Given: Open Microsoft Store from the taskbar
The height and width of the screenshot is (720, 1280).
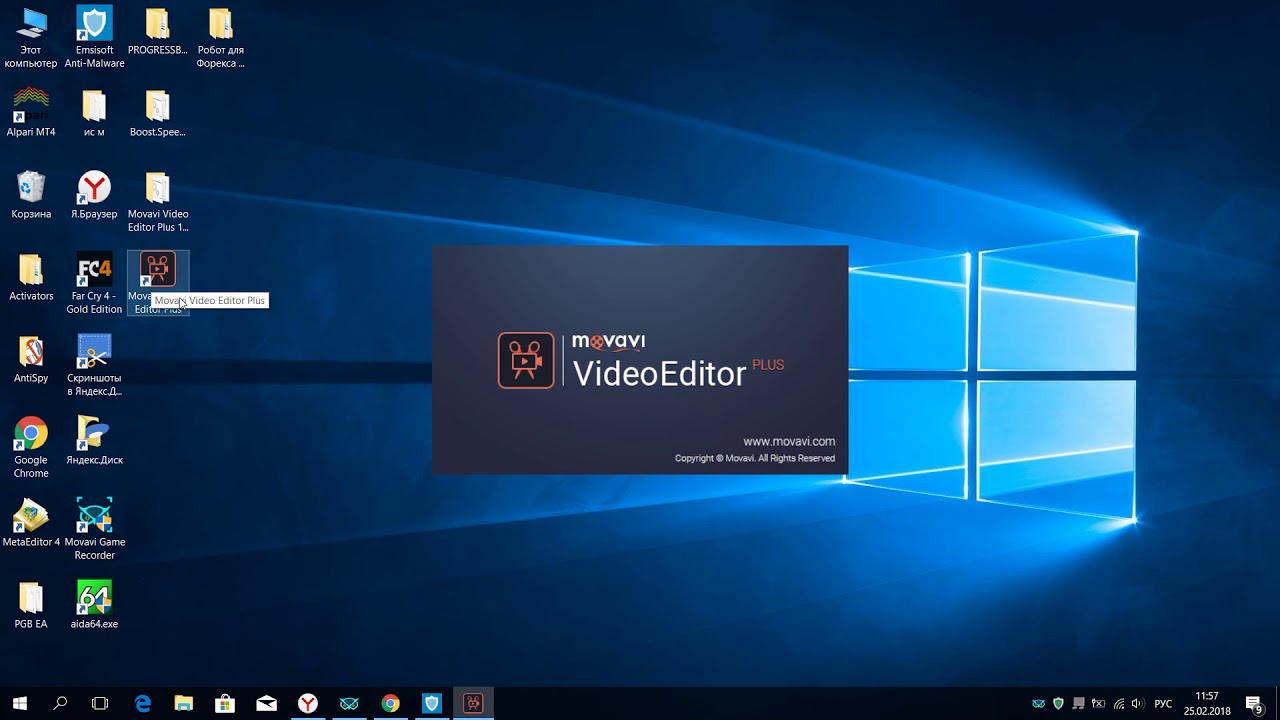Looking at the screenshot, I should (225, 704).
